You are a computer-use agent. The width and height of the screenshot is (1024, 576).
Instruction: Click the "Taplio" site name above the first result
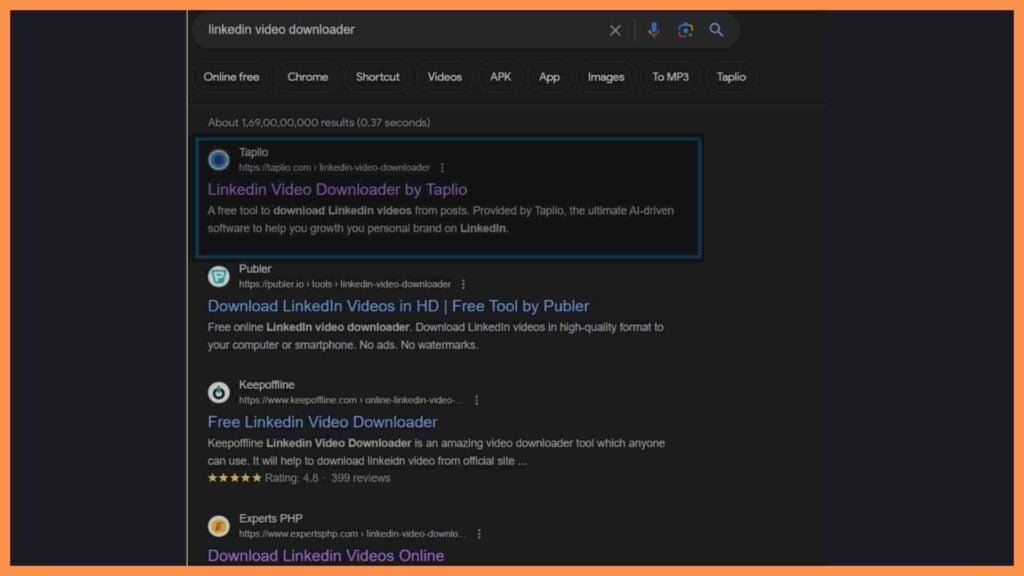point(253,152)
